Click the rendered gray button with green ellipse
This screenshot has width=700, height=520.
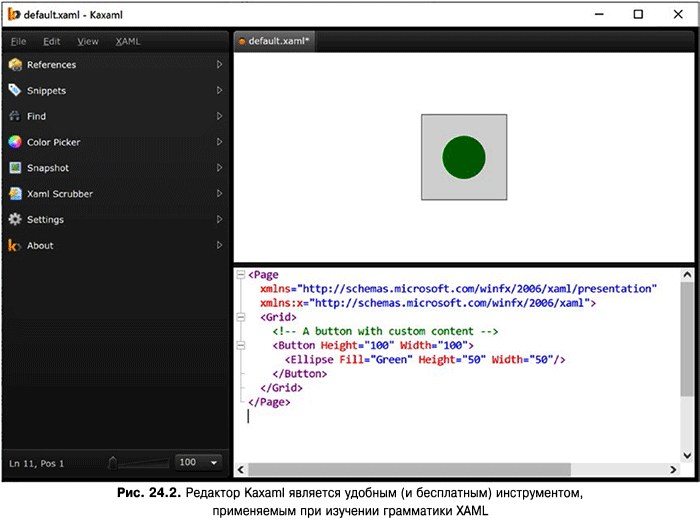click(463, 157)
